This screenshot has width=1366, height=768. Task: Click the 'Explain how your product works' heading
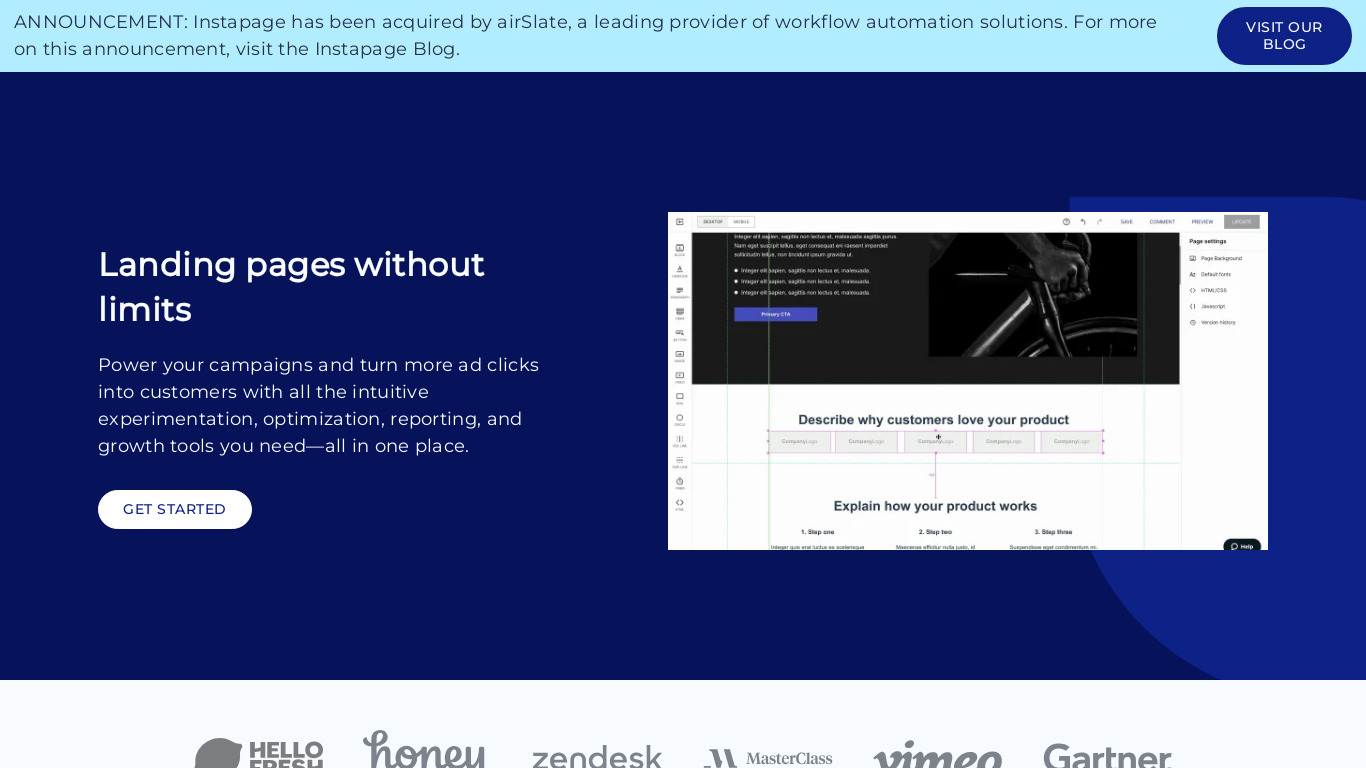coord(935,506)
